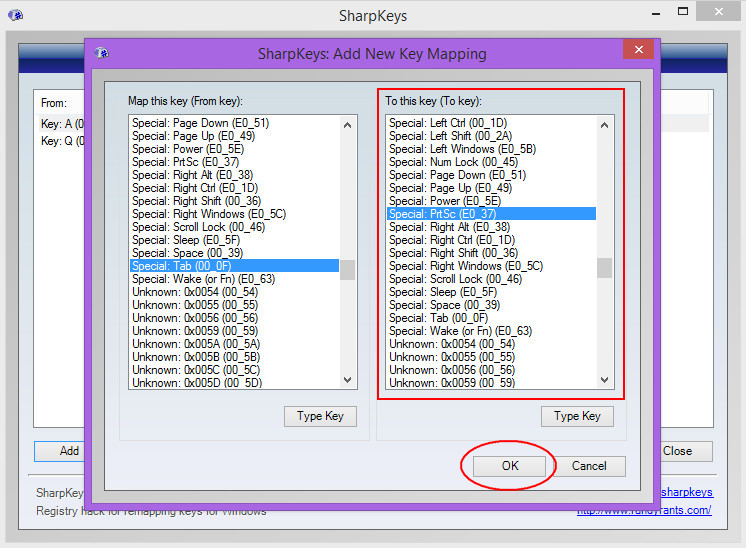746x548 pixels.
Task: Select Unknown 0x0055 in To list
Action: click(x=491, y=357)
